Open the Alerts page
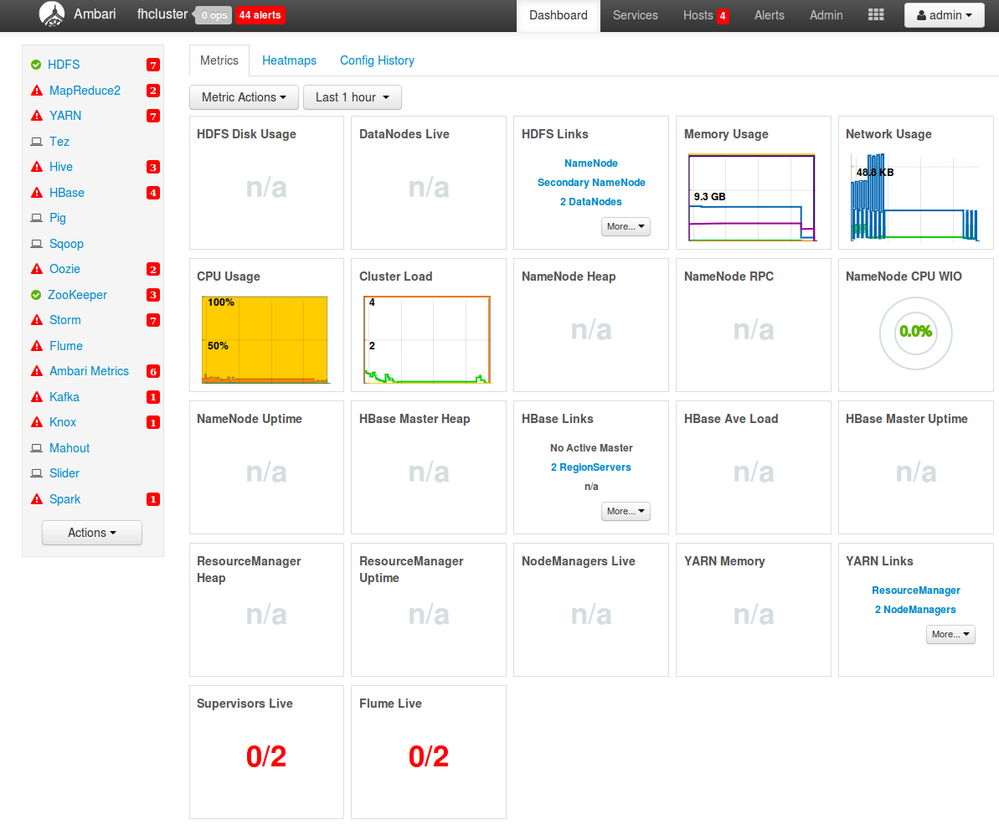The height and width of the screenshot is (831, 999). pos(769,15)
